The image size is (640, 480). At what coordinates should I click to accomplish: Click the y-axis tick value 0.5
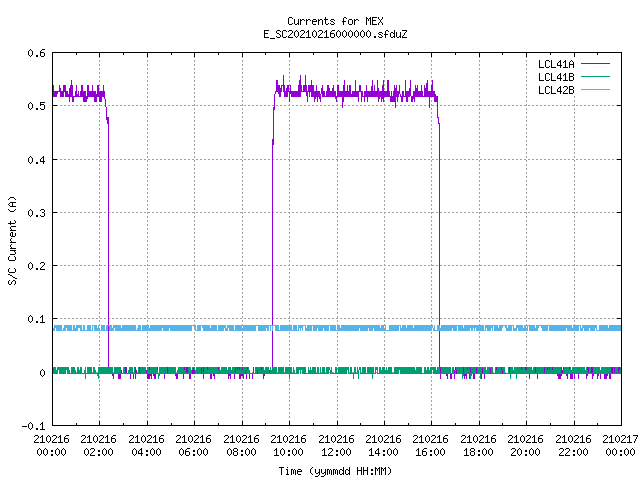36,106
